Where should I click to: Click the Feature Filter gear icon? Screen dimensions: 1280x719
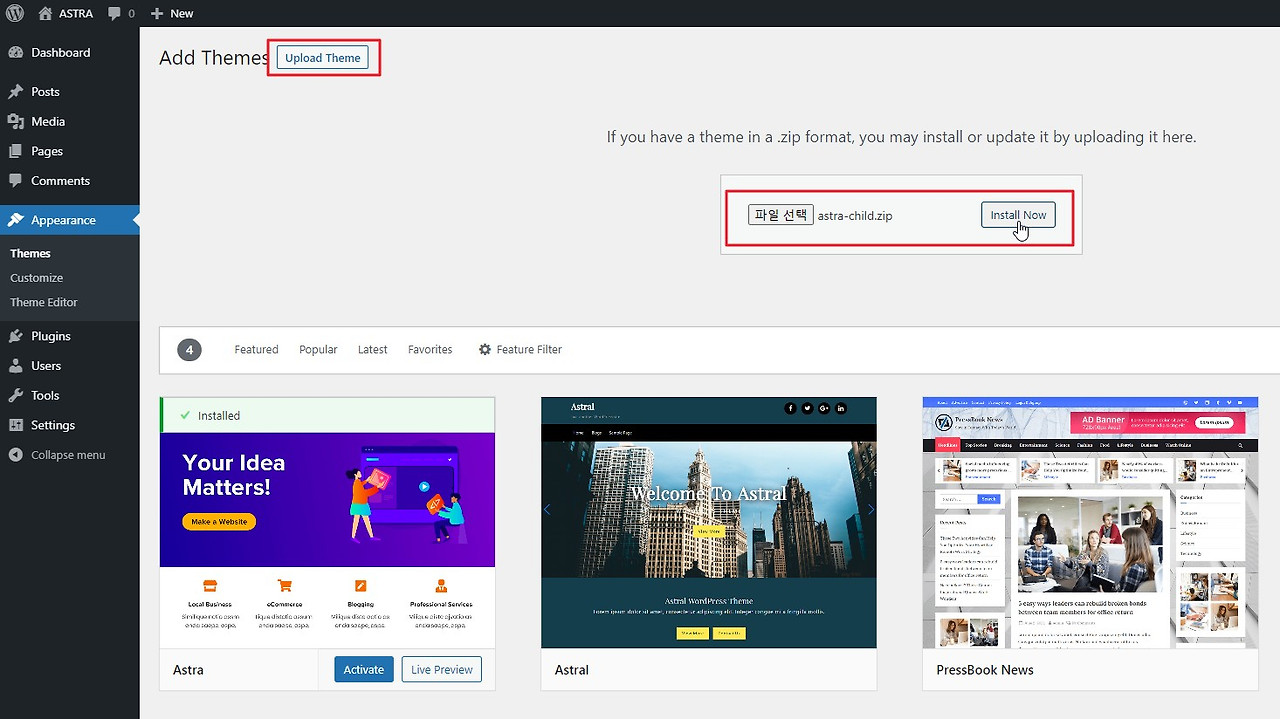coord(485,349)
